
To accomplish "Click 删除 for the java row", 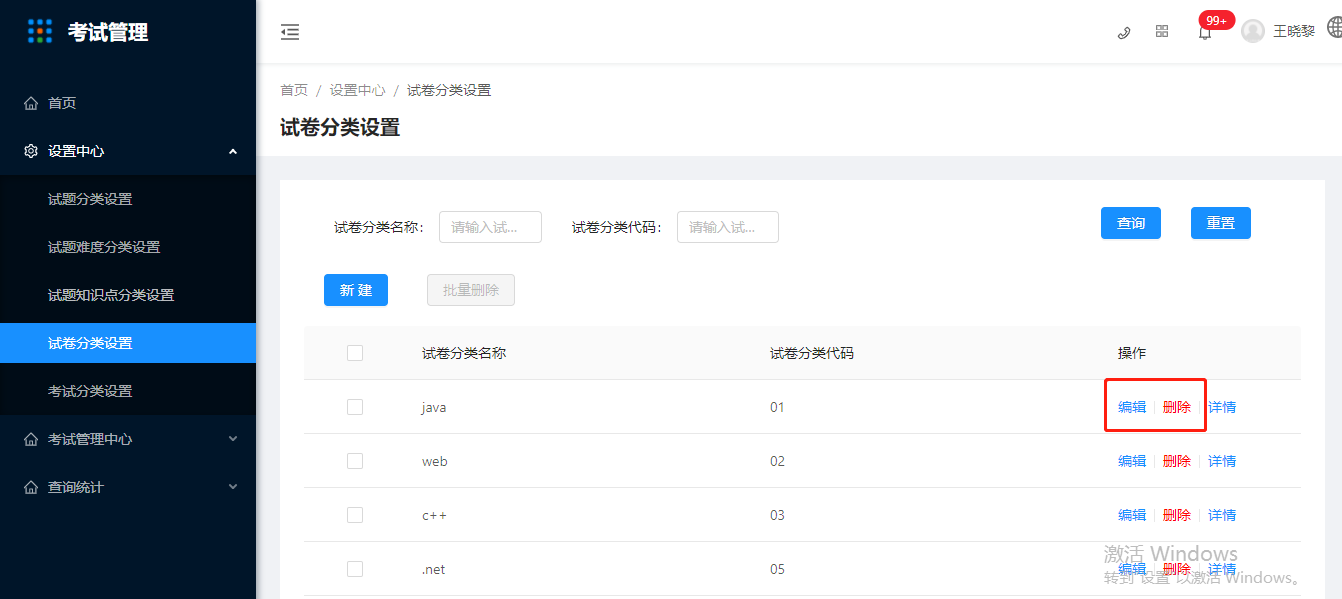I will pos(1177,407).
